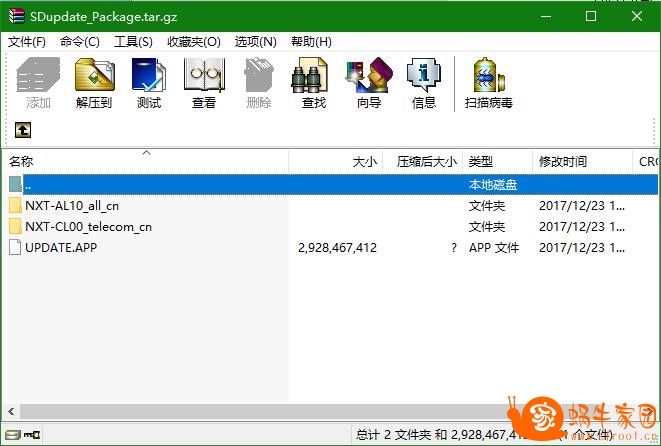Sort by Size (大小) column header
This screenshot has width=661, height=446.
tap(336, 161)
